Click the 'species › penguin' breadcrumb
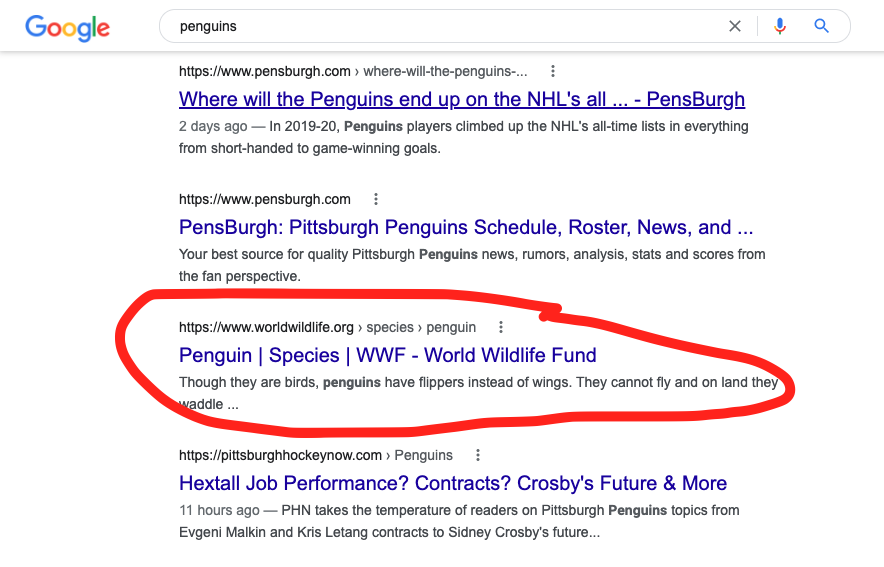884x567 pixels. pos(423,327)
